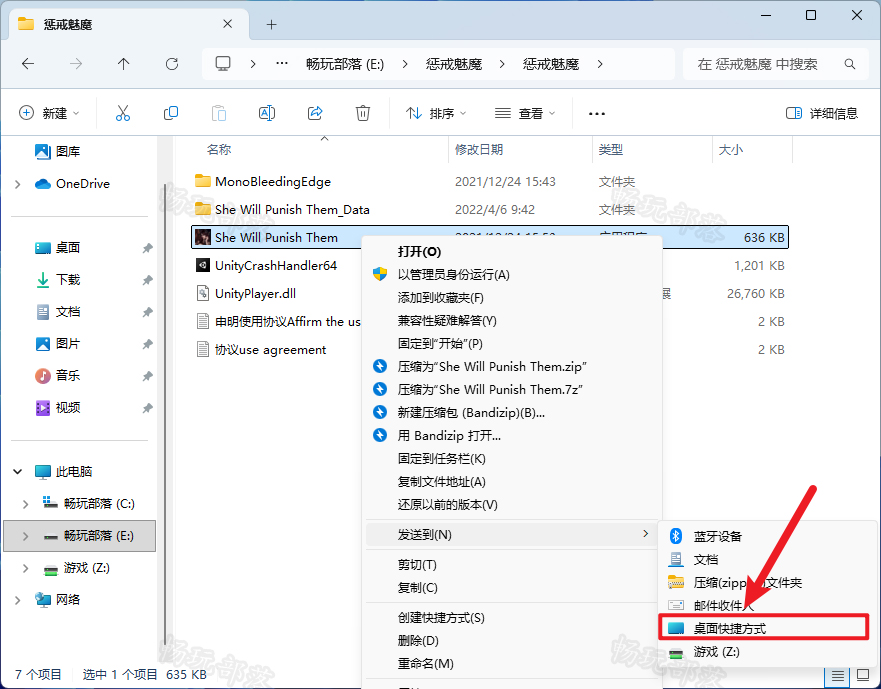Click 详细信息 details pane button
Image resolution: width=881 pixels, height=689 pixels.
[x=821, y=114]
